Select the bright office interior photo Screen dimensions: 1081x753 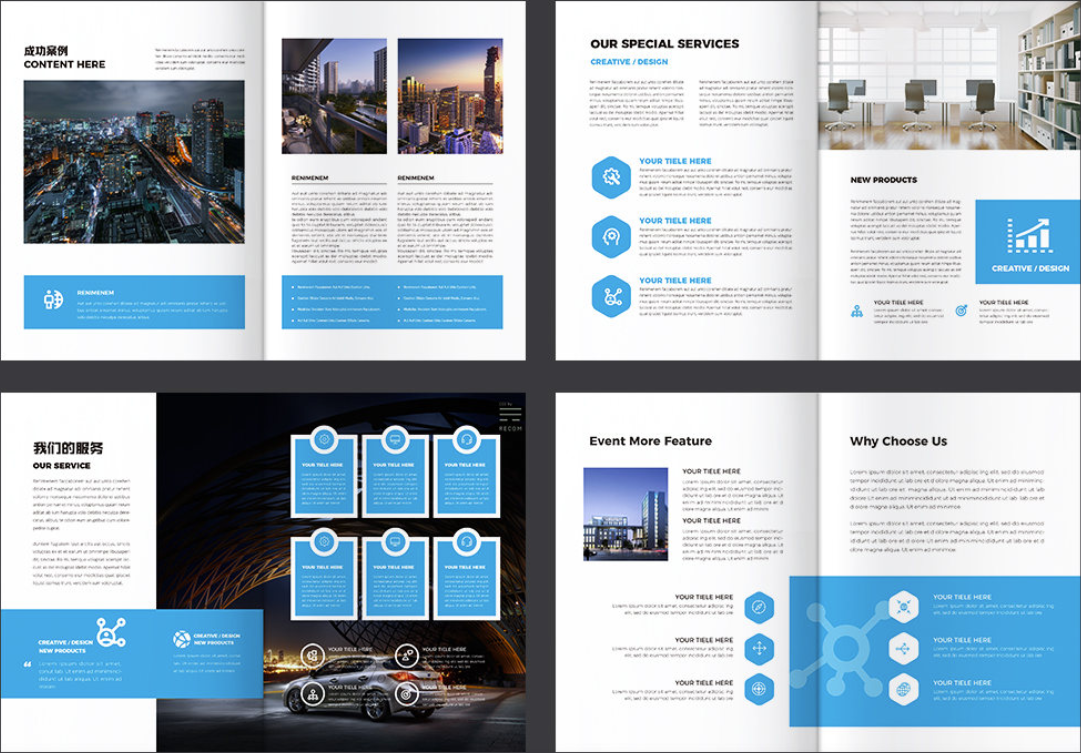tap(949, 74)
